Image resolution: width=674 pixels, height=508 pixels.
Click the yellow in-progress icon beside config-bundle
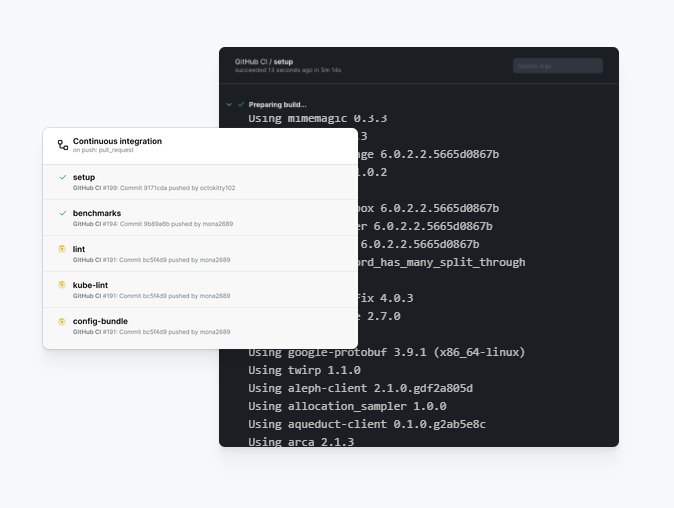tap(62, 321)
